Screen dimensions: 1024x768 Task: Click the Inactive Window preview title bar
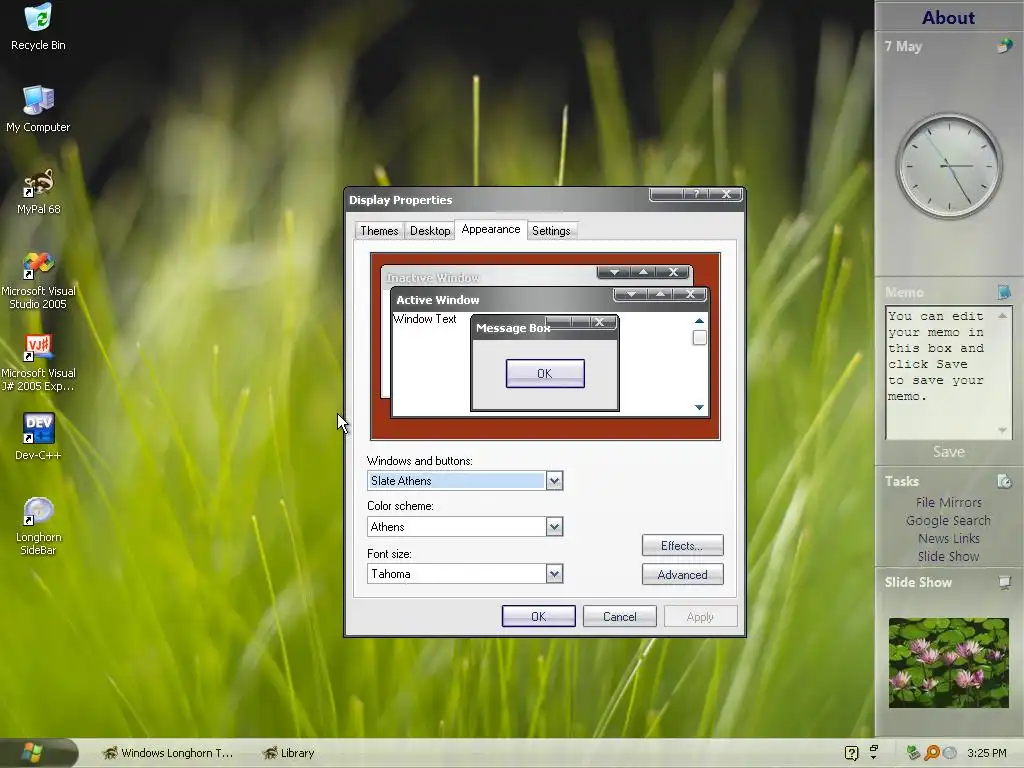pos(490,278)
